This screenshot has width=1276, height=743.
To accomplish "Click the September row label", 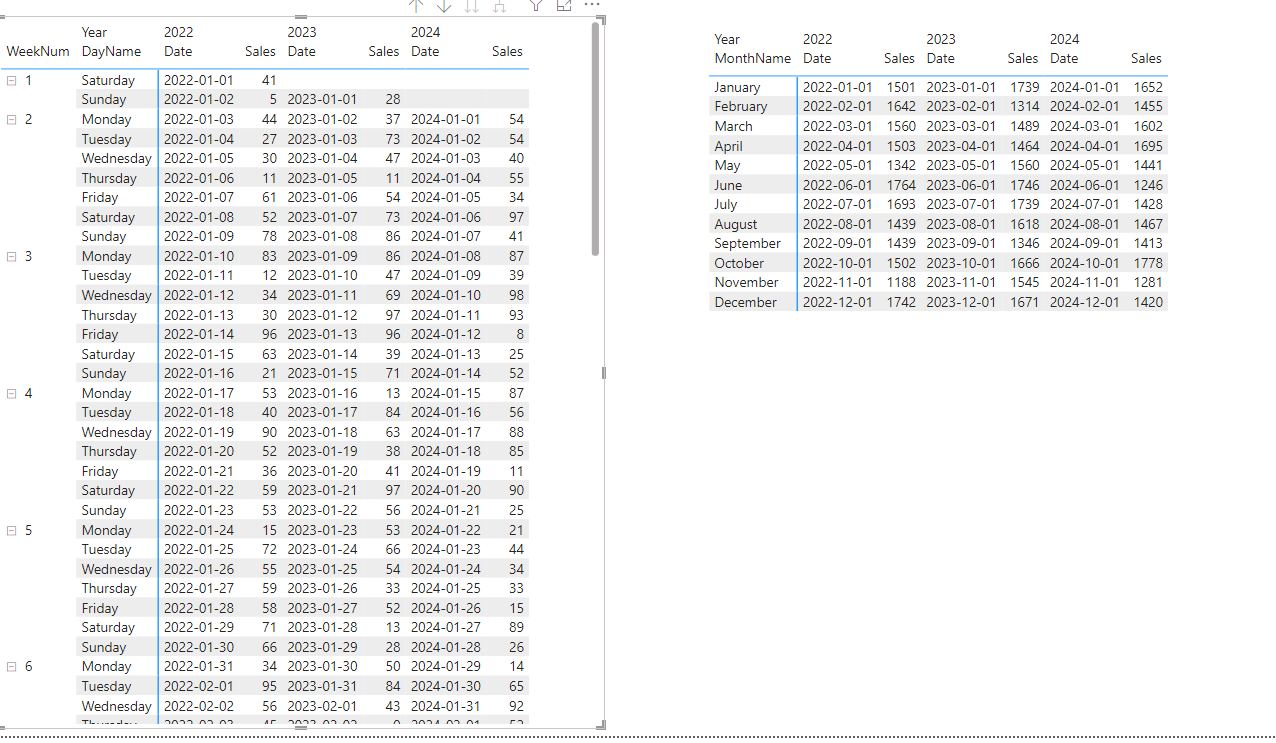I will click(x=747, y=243).
